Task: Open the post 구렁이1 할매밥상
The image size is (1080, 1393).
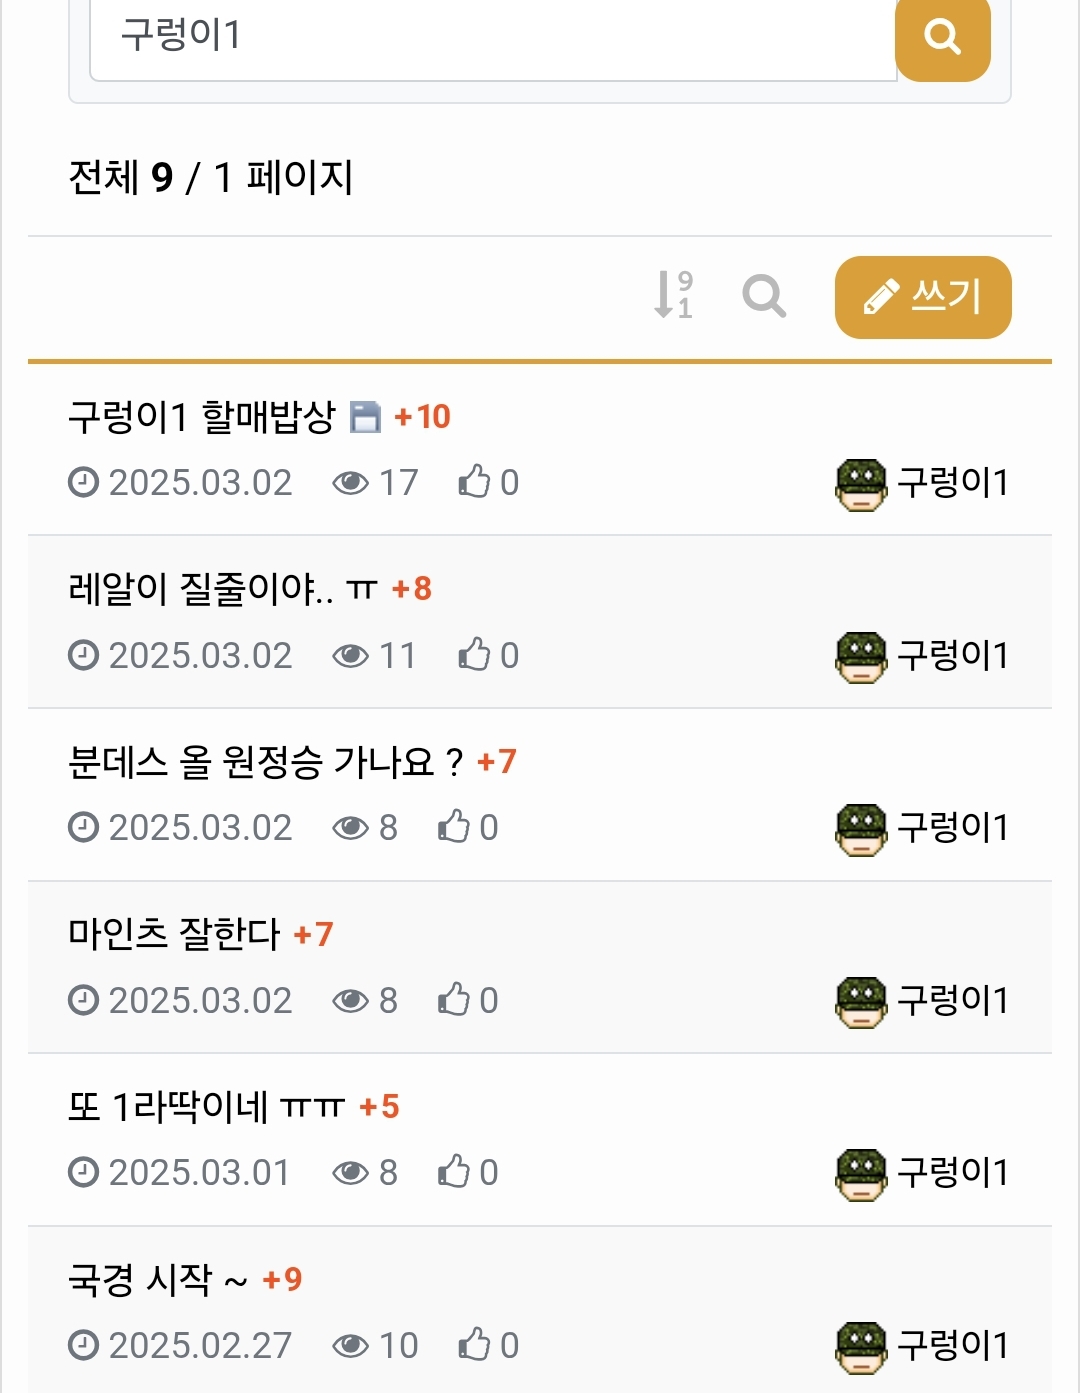Action: [201, 417]
